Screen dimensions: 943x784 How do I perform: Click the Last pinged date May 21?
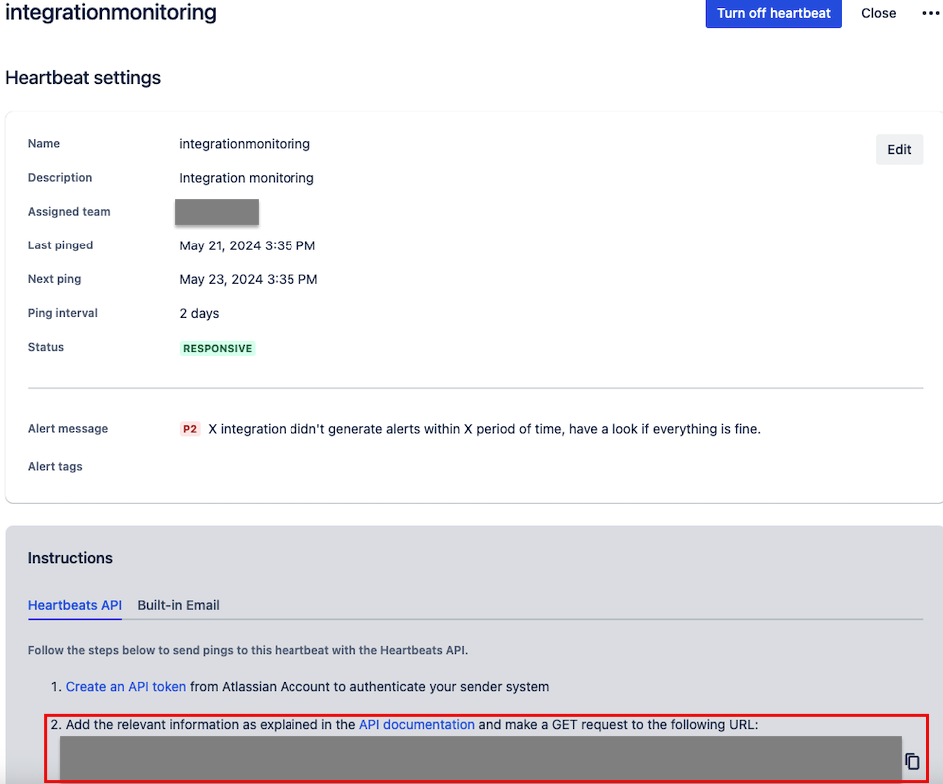248,246
